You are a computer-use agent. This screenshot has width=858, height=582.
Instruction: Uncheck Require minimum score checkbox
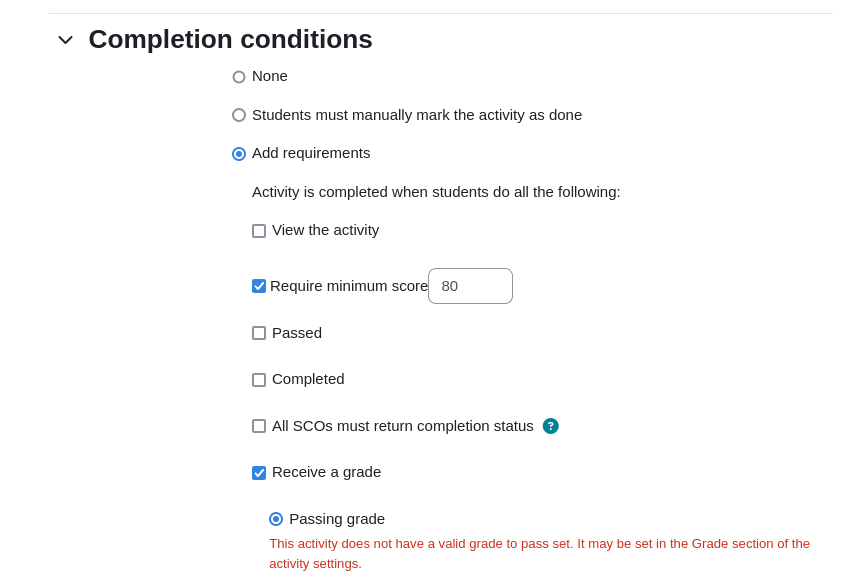click(259, 286)
